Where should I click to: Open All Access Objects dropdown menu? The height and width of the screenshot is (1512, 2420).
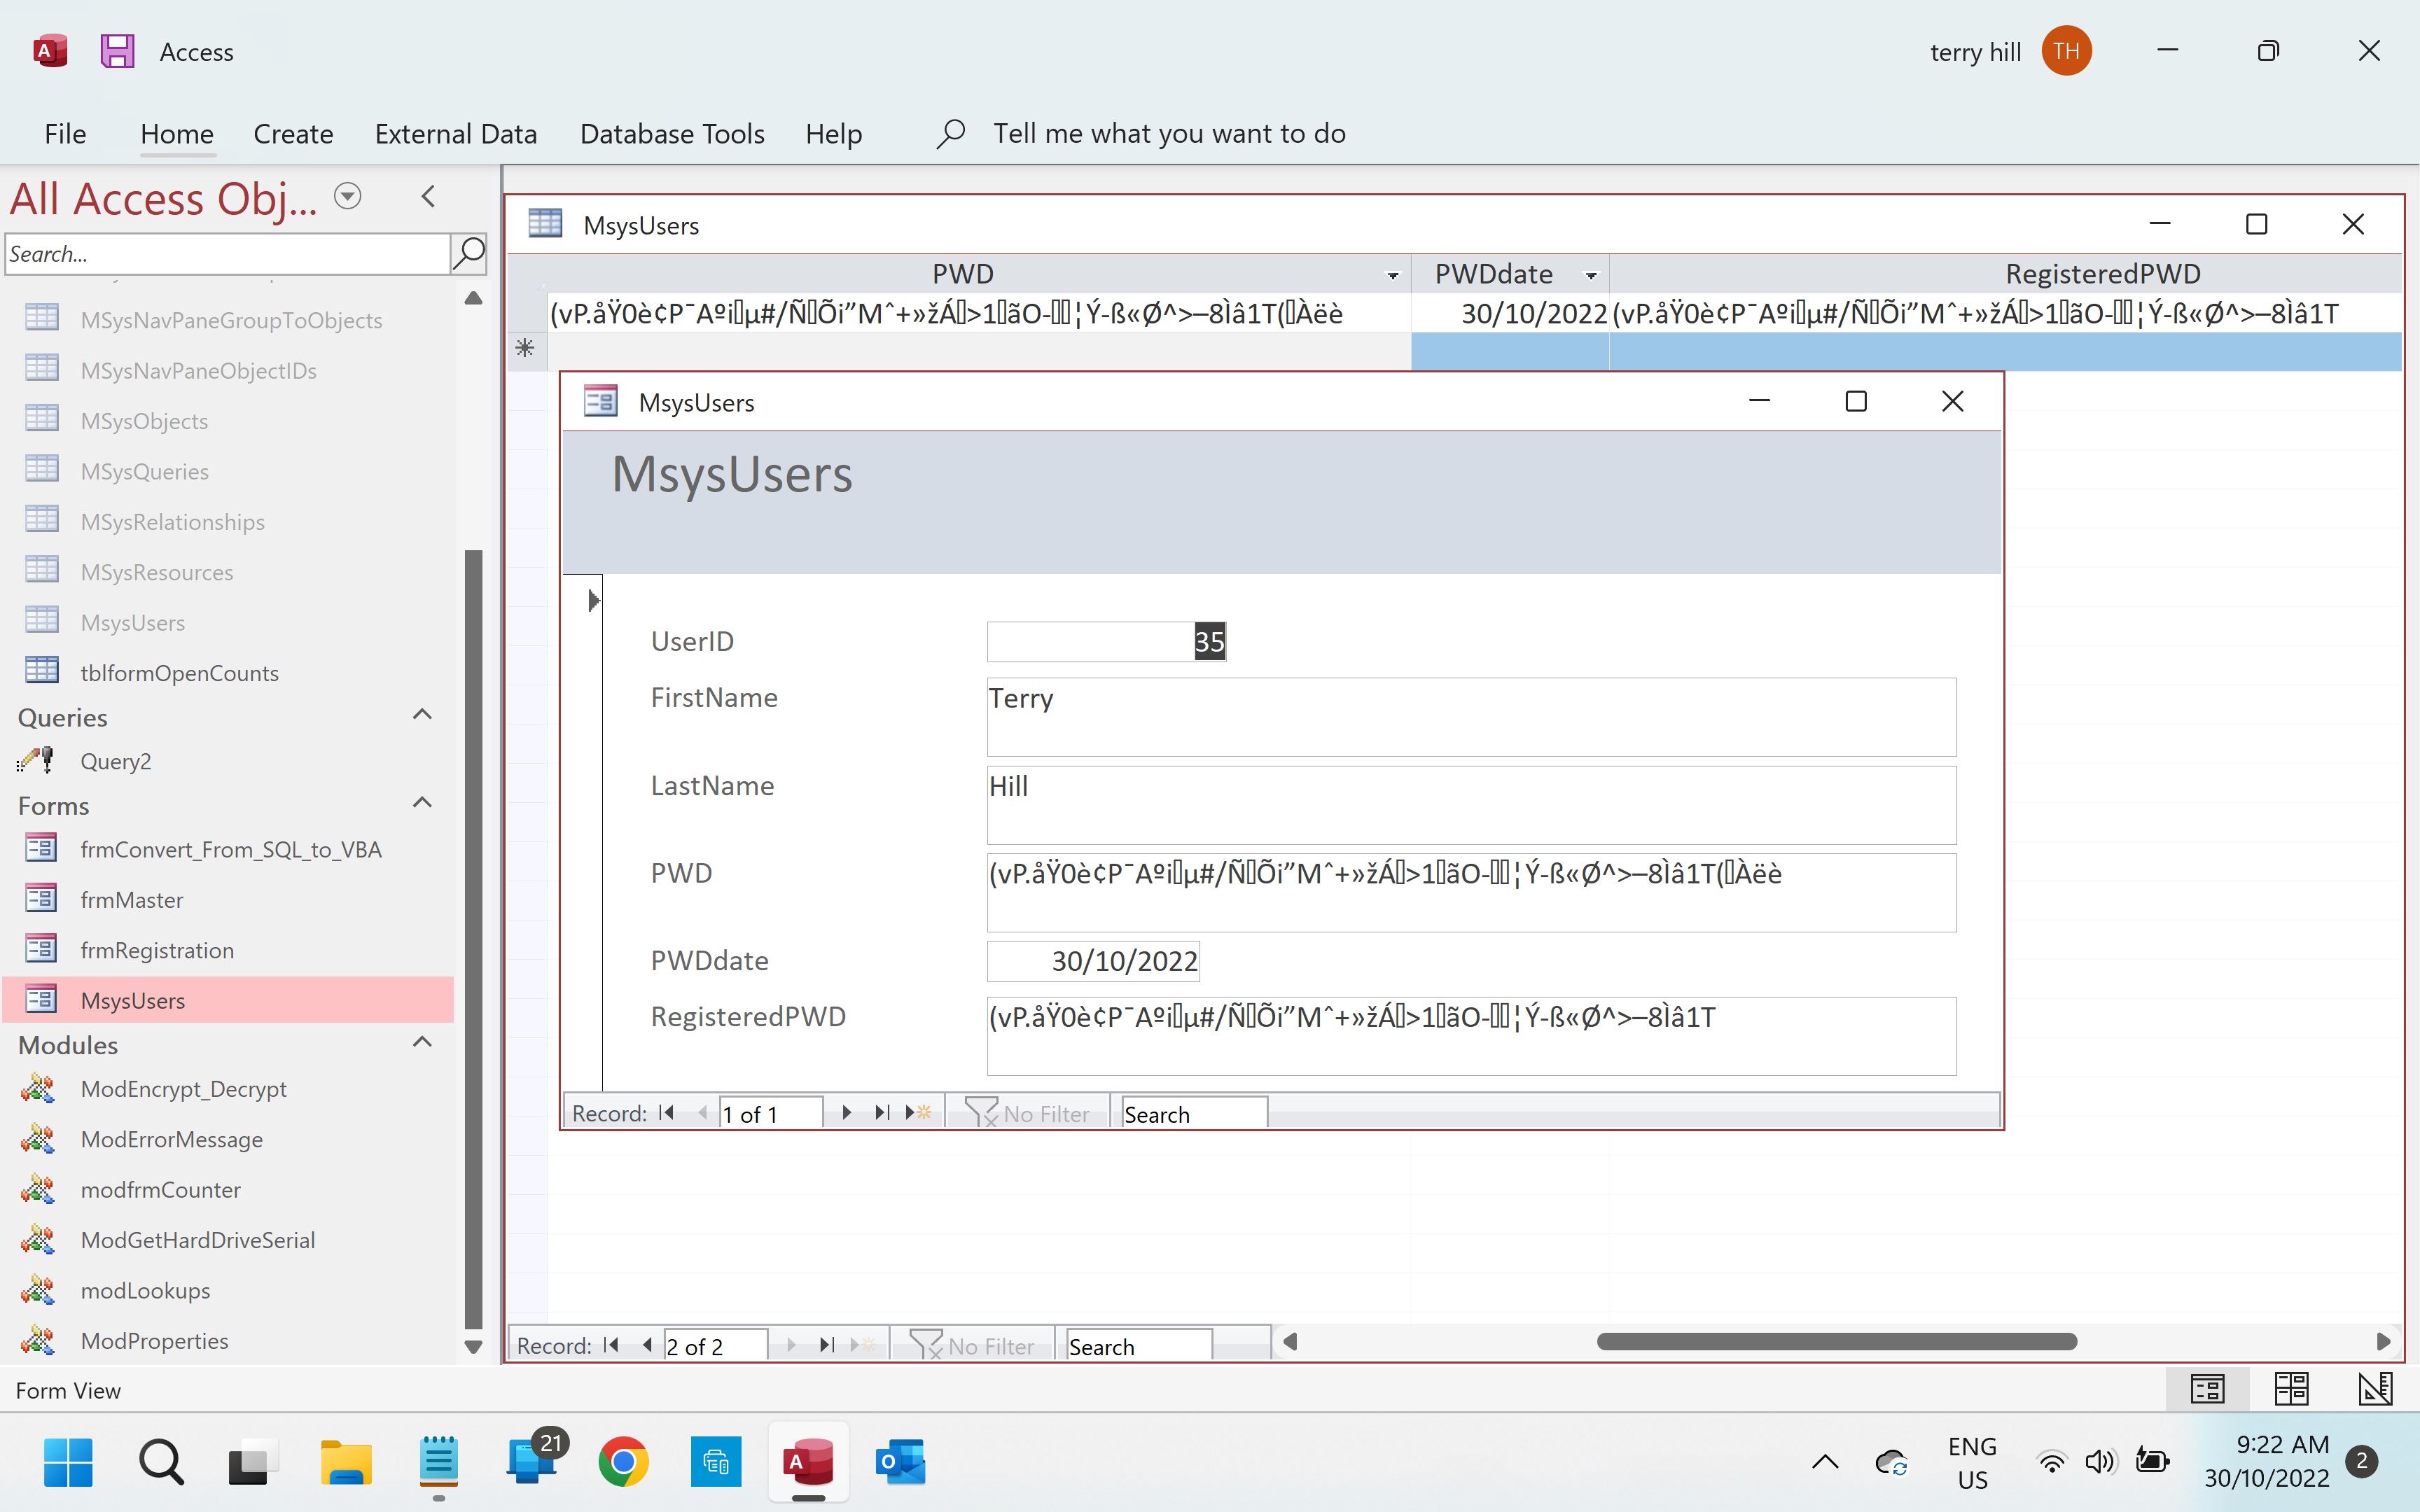click(347, 197)
